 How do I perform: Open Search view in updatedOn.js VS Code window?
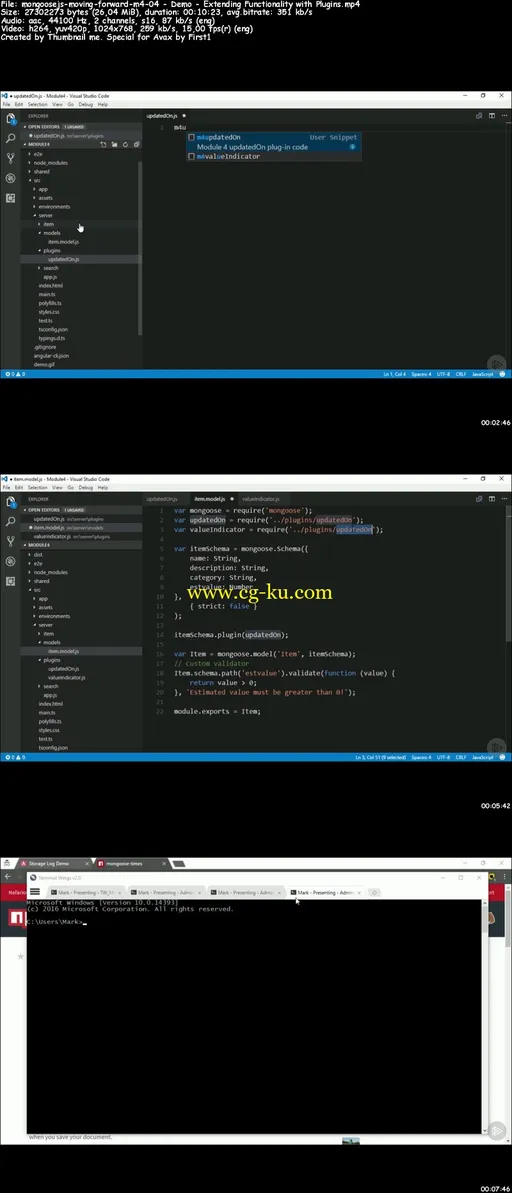(x=10, y=138)
